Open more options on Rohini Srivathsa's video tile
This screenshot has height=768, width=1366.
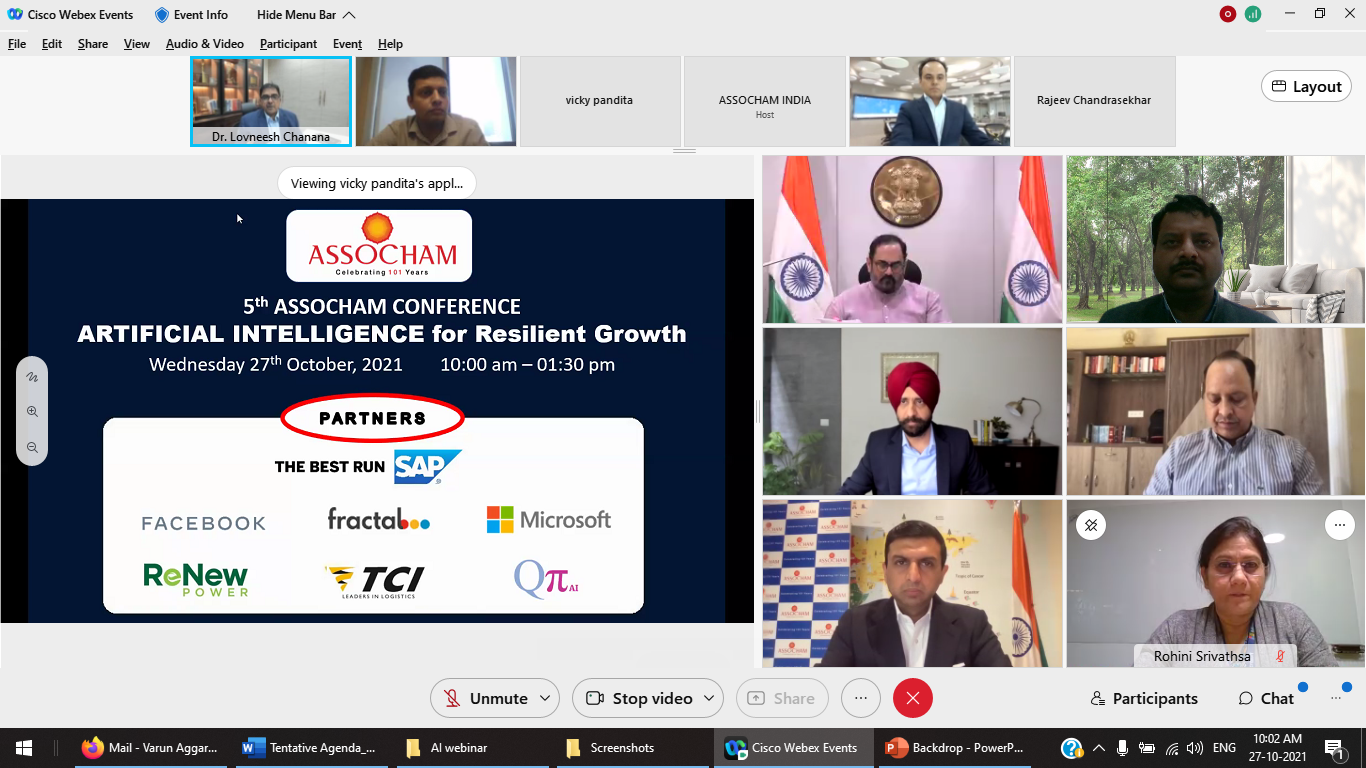(1338, 525)
